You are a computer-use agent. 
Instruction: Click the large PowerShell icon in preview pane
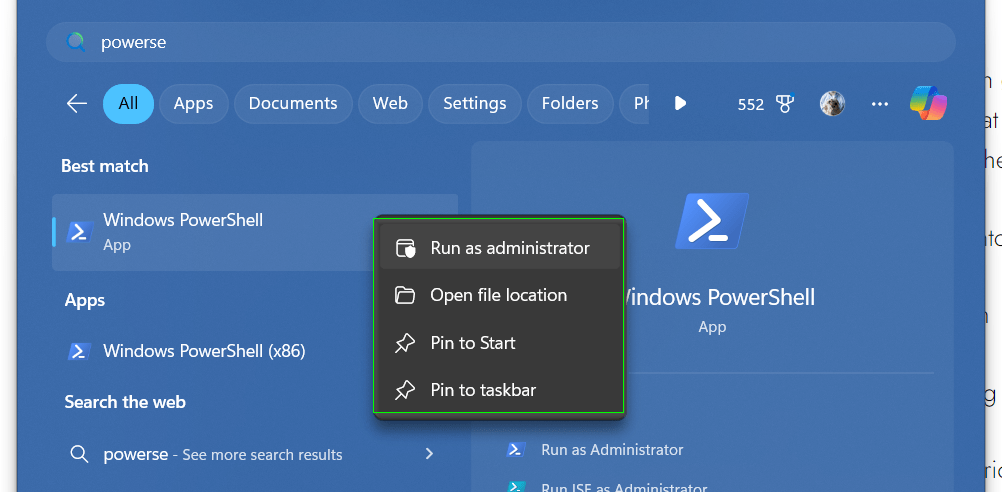pos(711,220)
